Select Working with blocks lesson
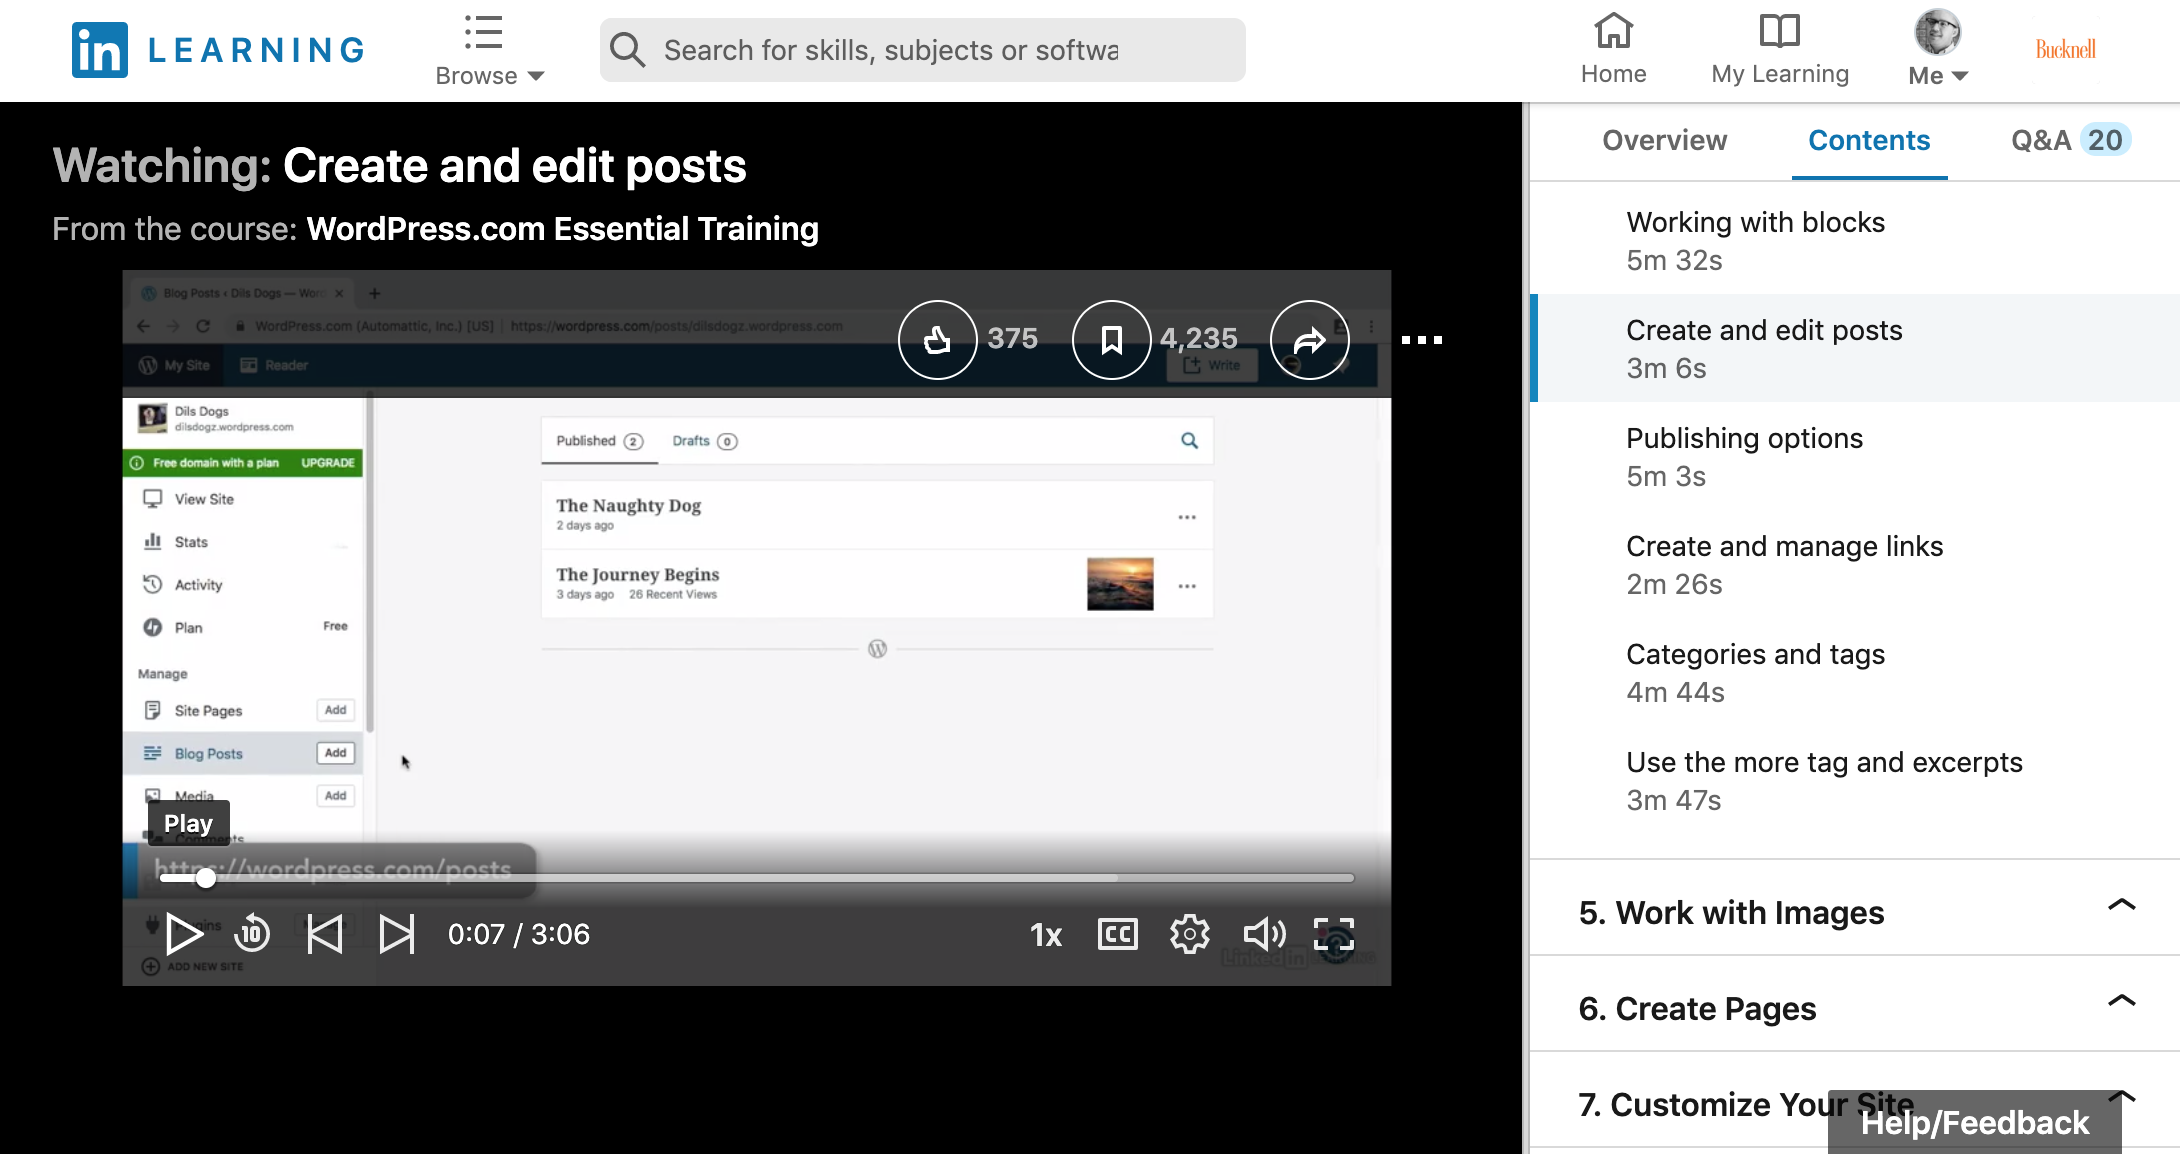Image resolution: width=2180 pixels, height=1154 pixels. click(1855, 241)
